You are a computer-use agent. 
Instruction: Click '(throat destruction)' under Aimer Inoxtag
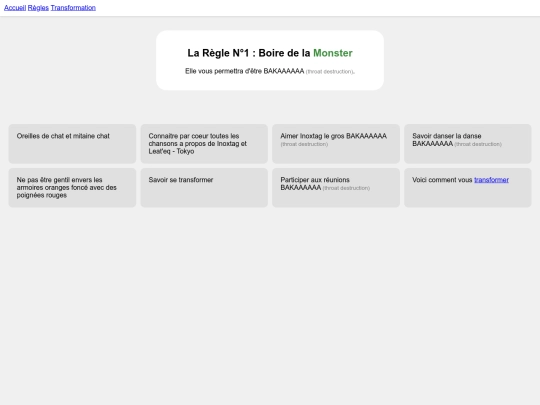pyautogui.click(x=304, y=144)
